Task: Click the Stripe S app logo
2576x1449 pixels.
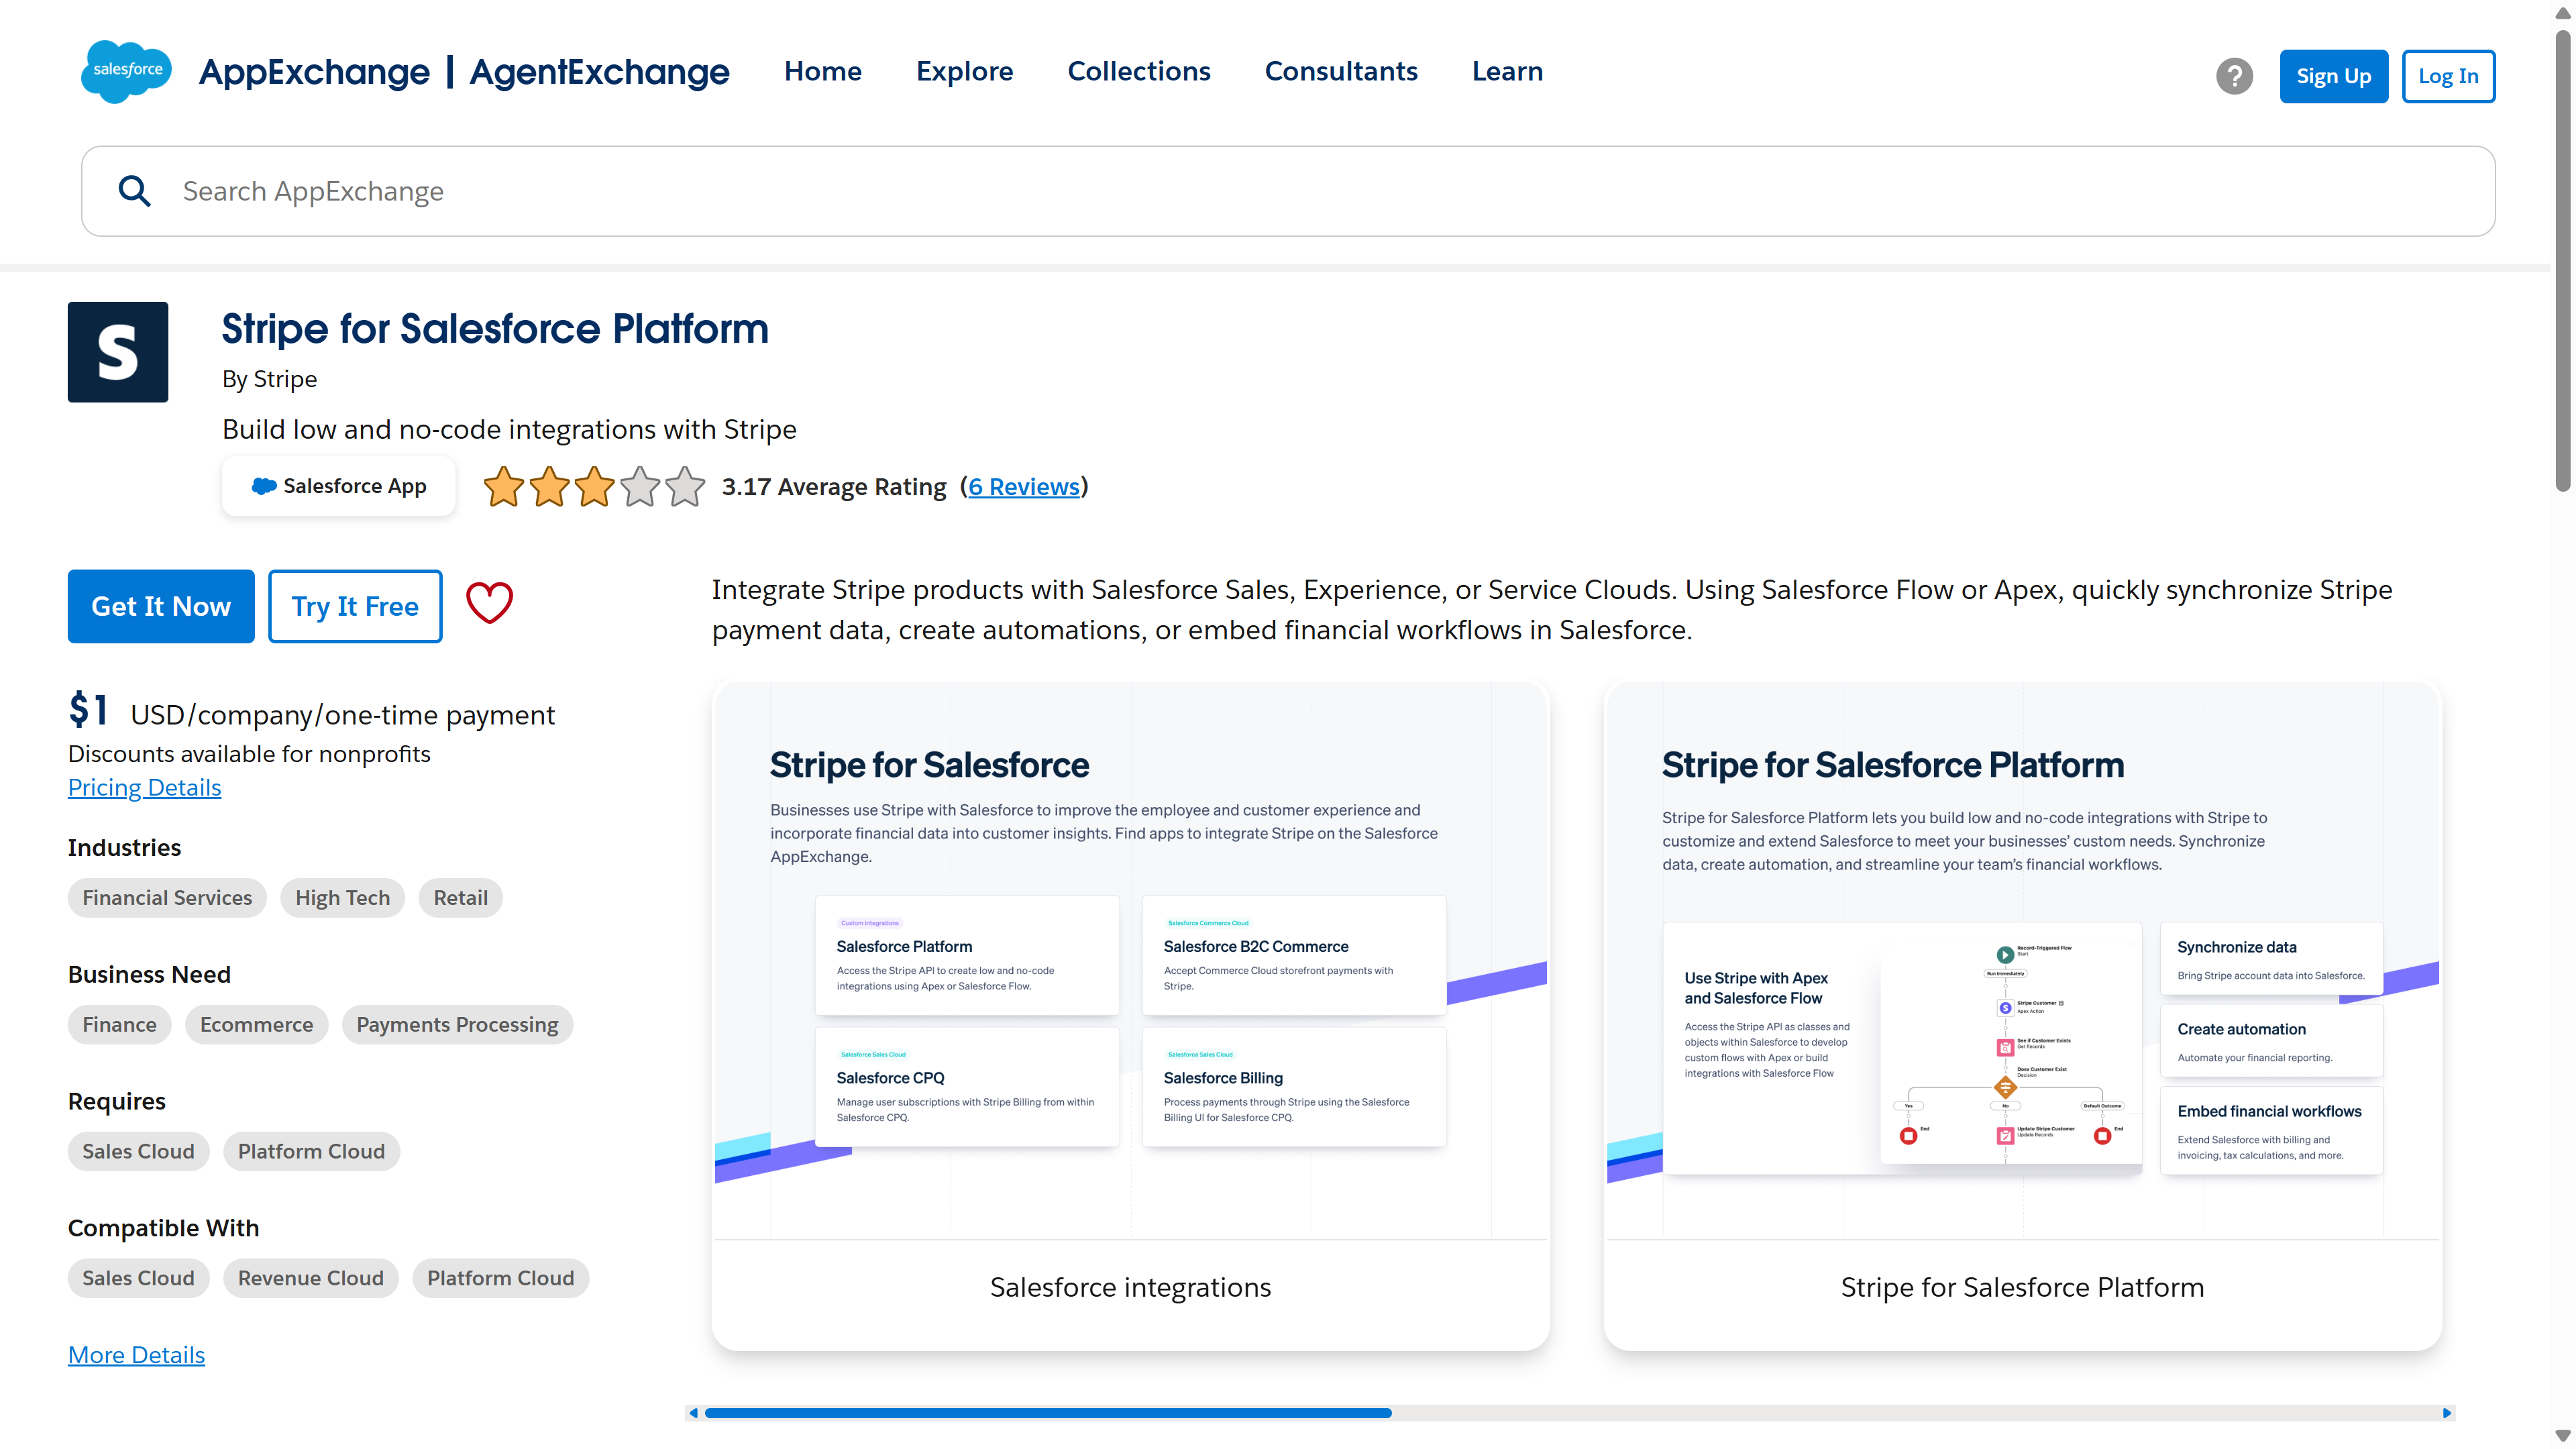Action: [118, 352]
